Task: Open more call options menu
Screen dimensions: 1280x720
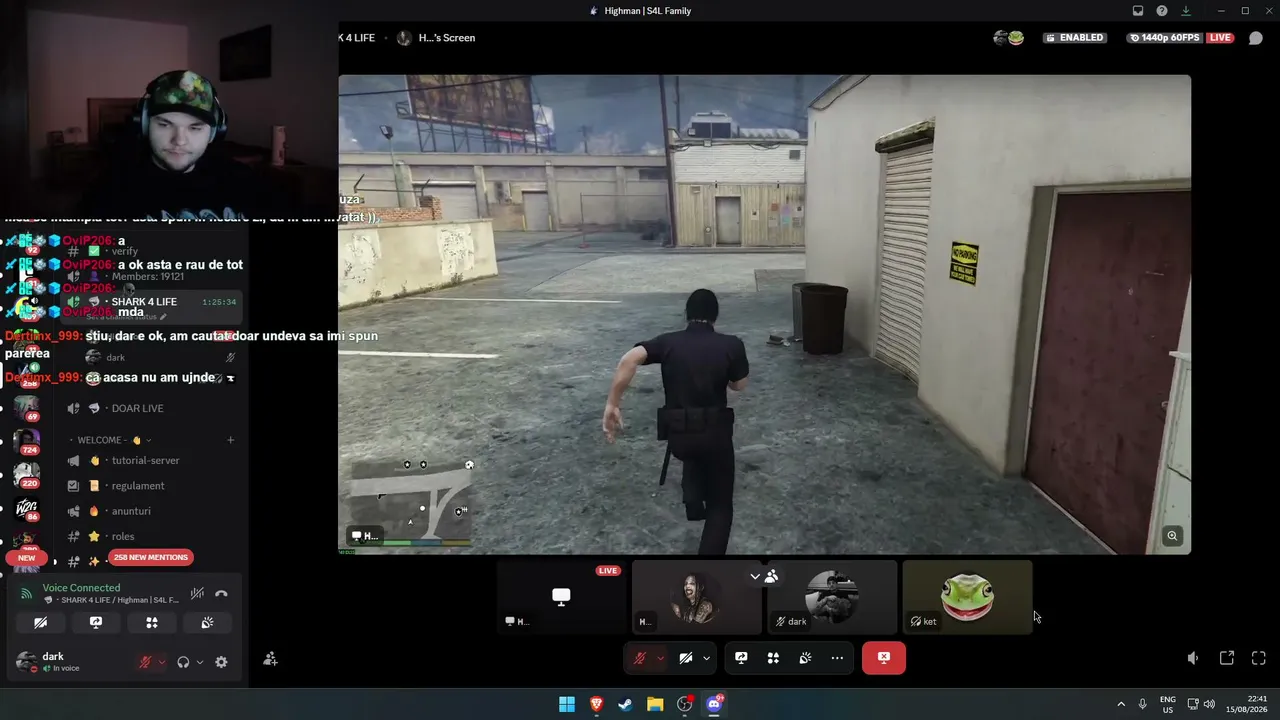Action: point(837,658)
